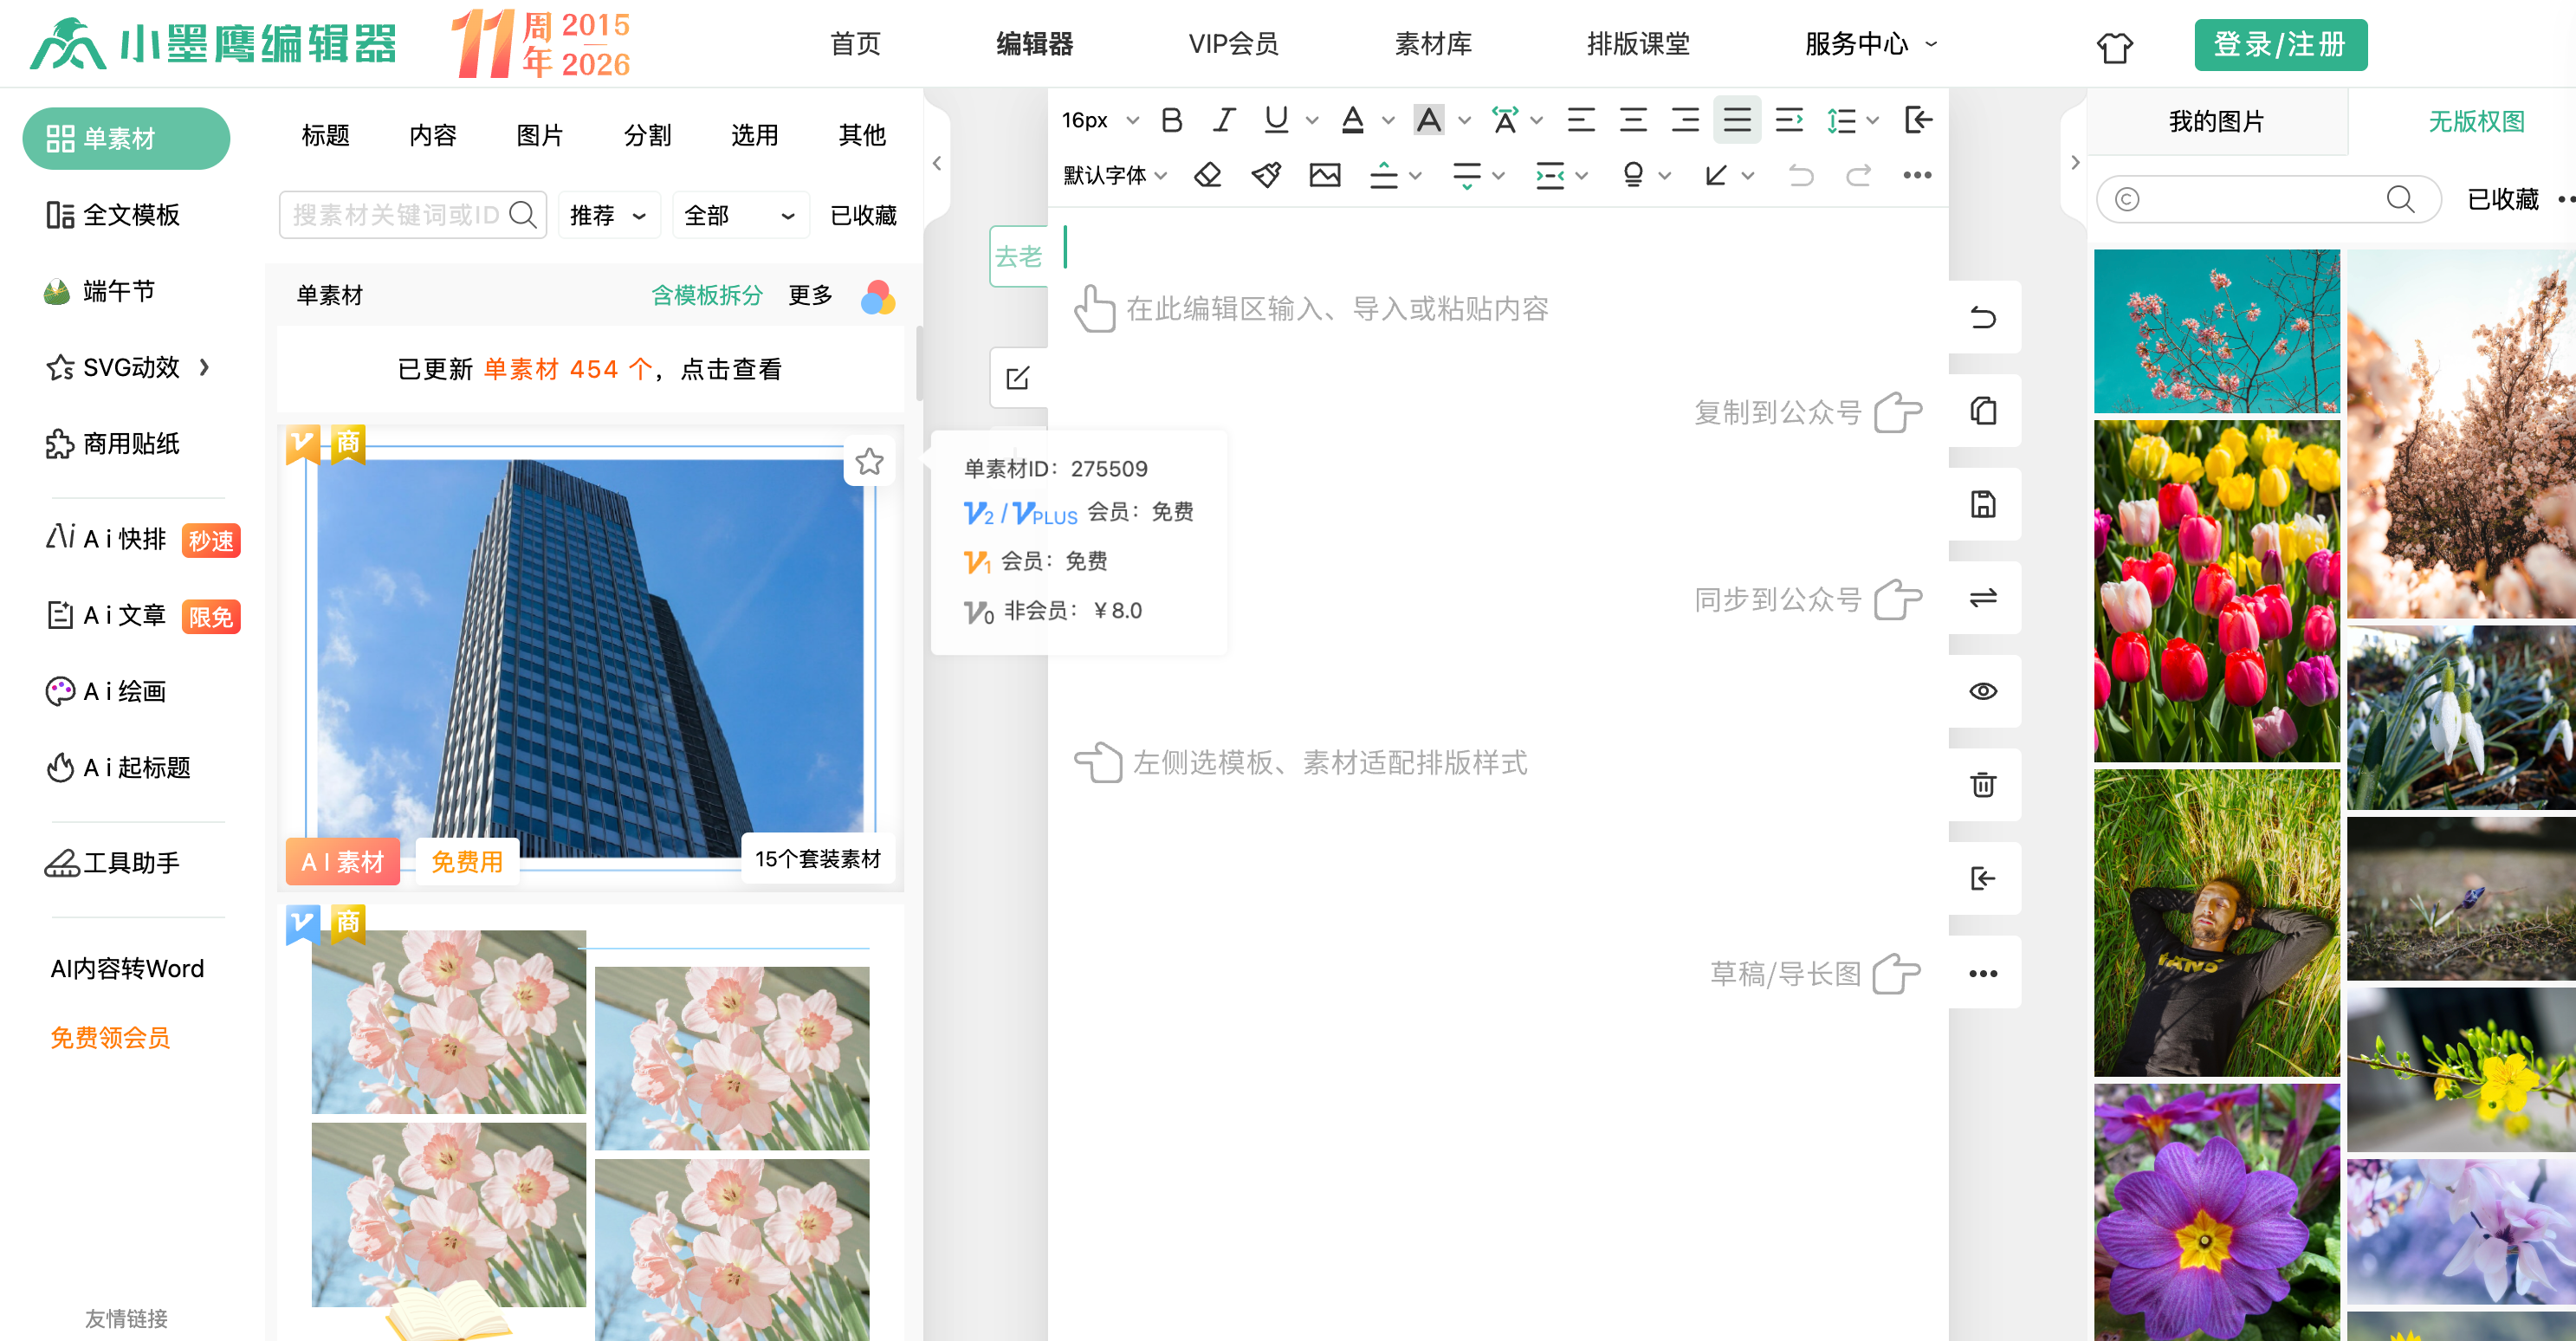Click the 含模板拆分 link
The height and width of the screenshot is (1341, 2576).
[x=706, y=296]
